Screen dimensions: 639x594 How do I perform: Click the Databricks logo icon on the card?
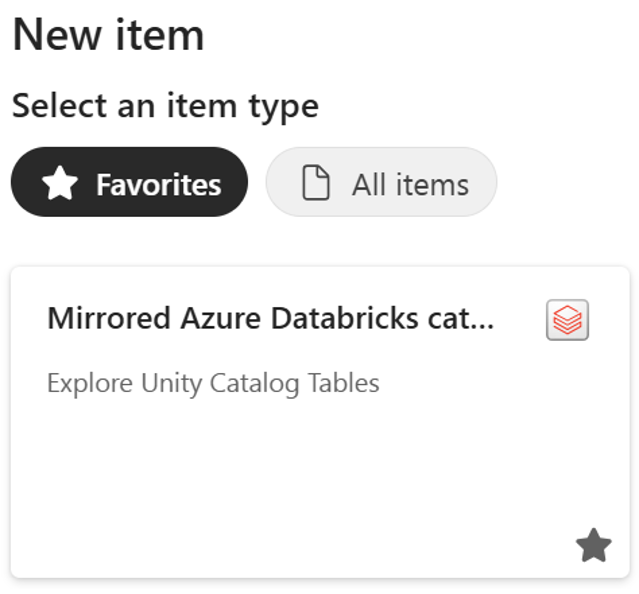[x=567, y=320]
